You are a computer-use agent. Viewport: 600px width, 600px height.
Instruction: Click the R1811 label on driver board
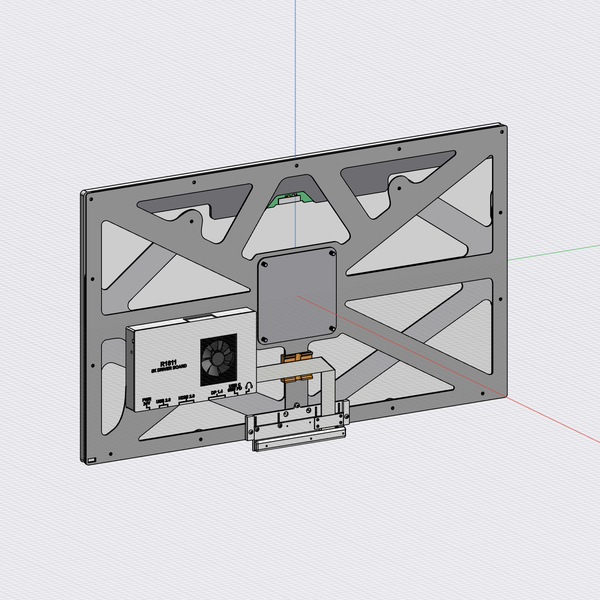coord(168,363)
